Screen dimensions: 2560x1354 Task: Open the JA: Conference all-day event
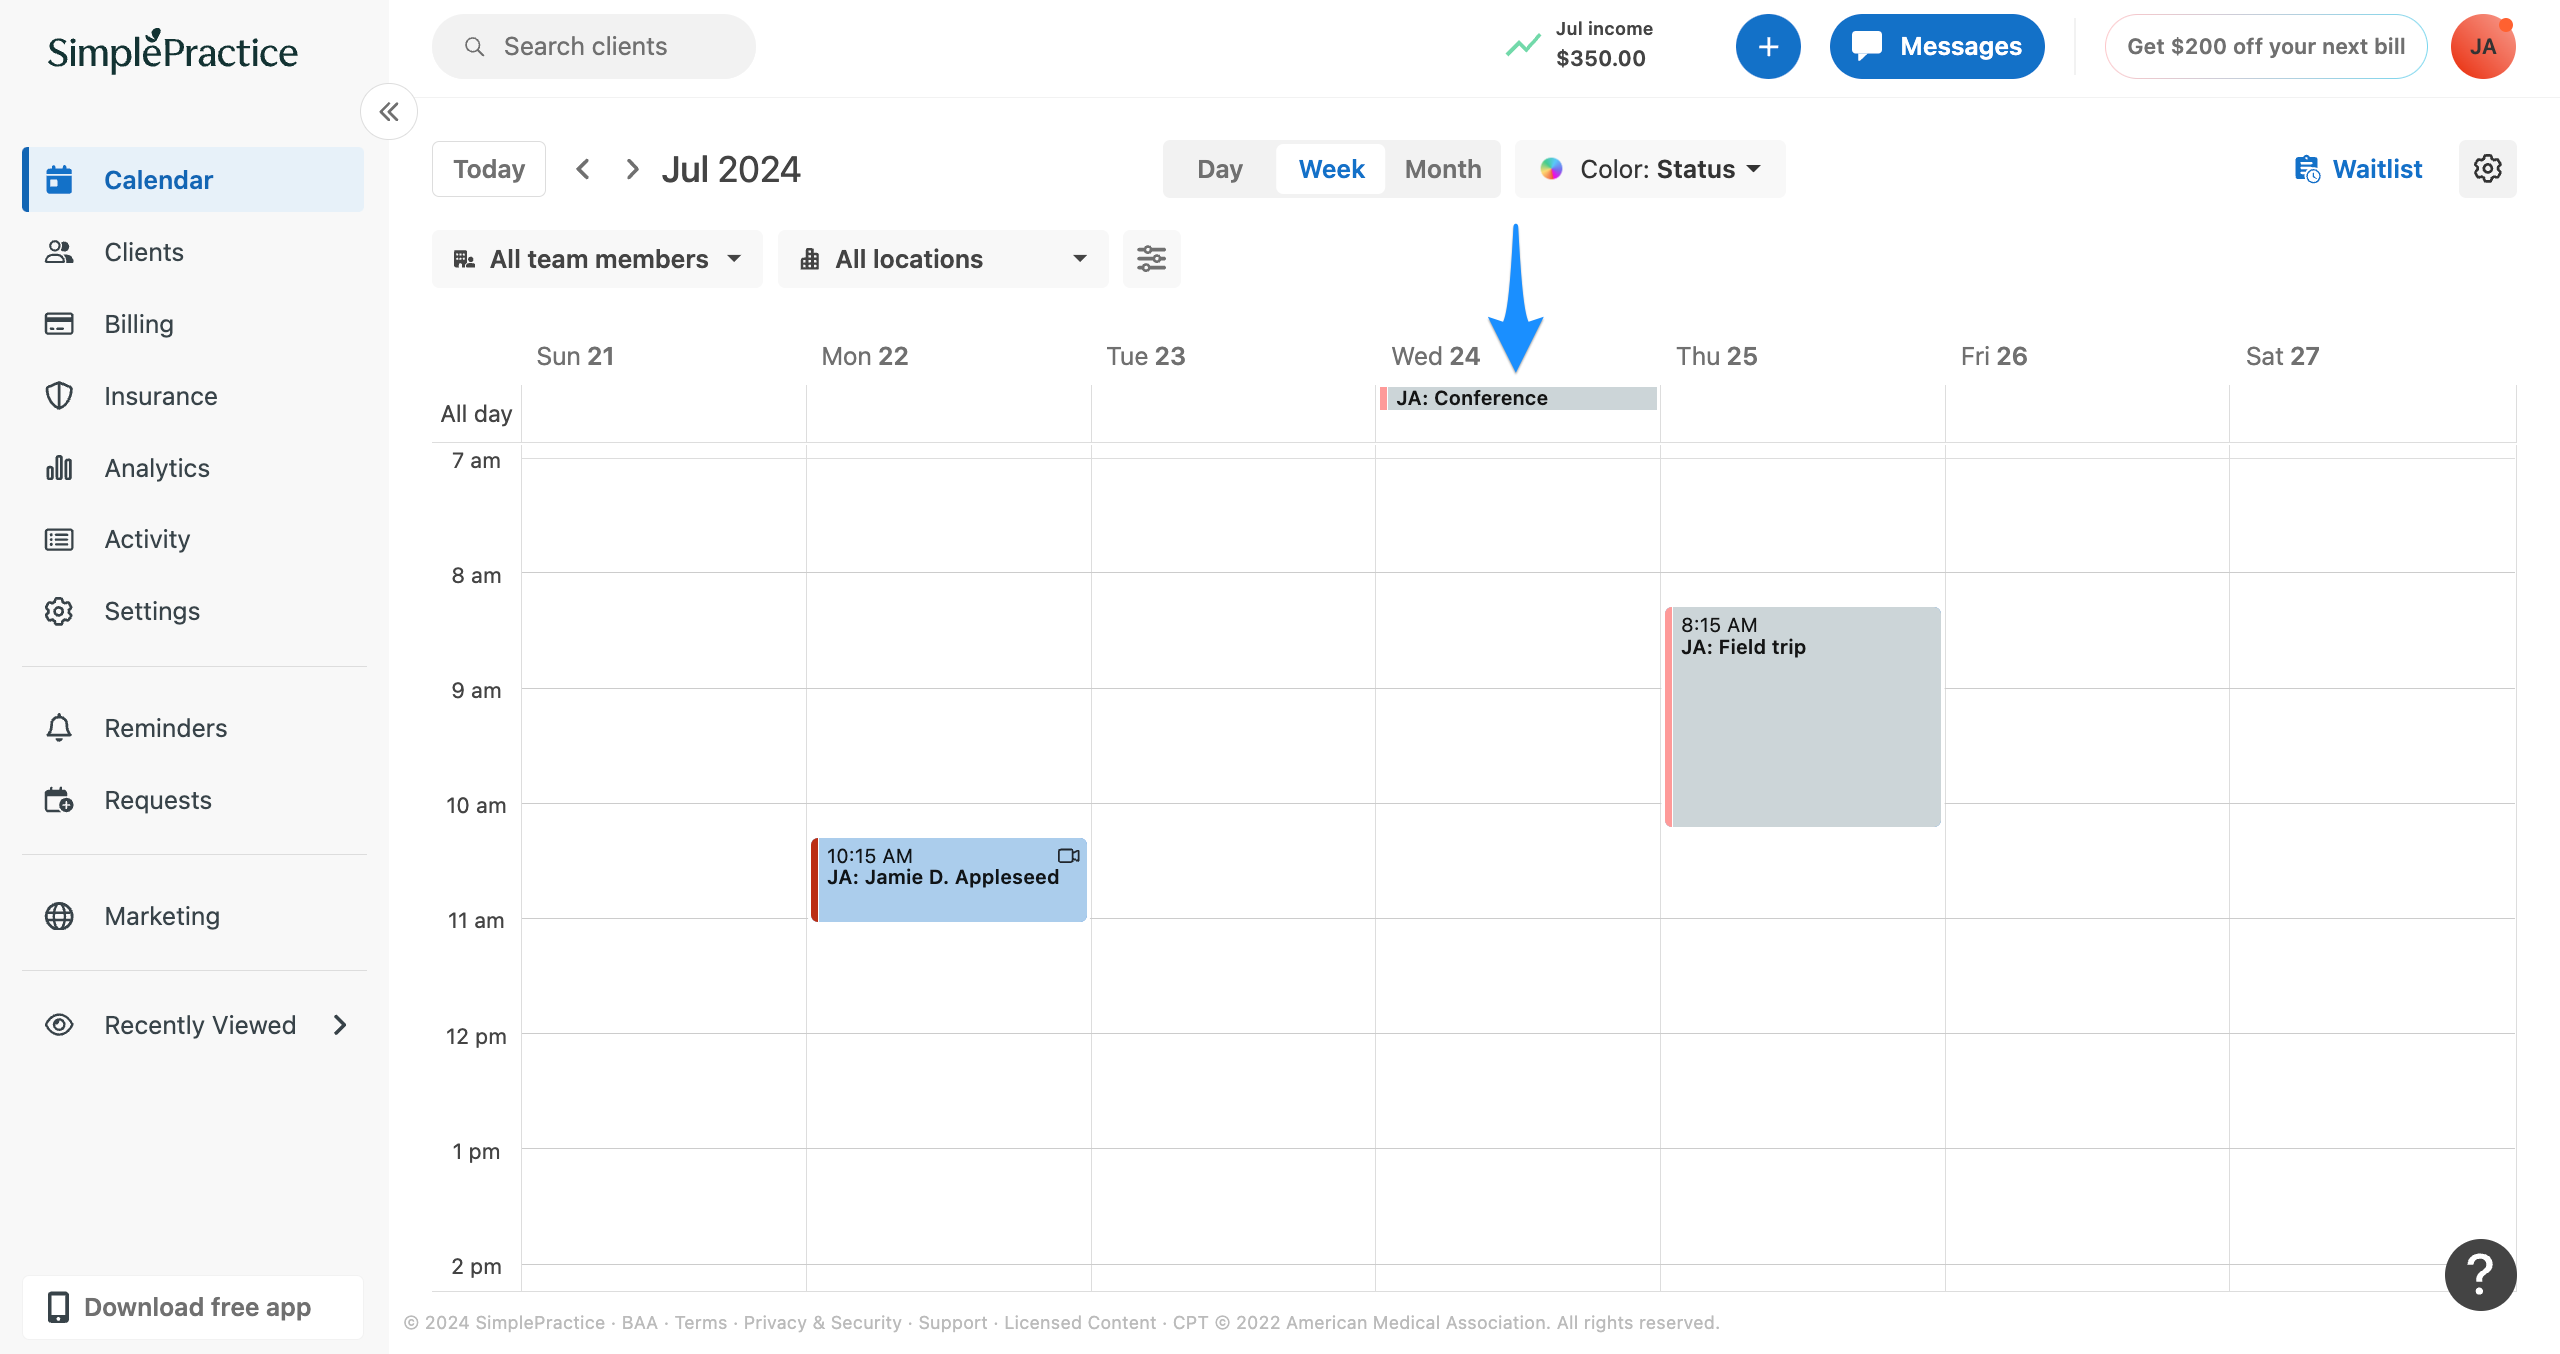pos(1518,398)
